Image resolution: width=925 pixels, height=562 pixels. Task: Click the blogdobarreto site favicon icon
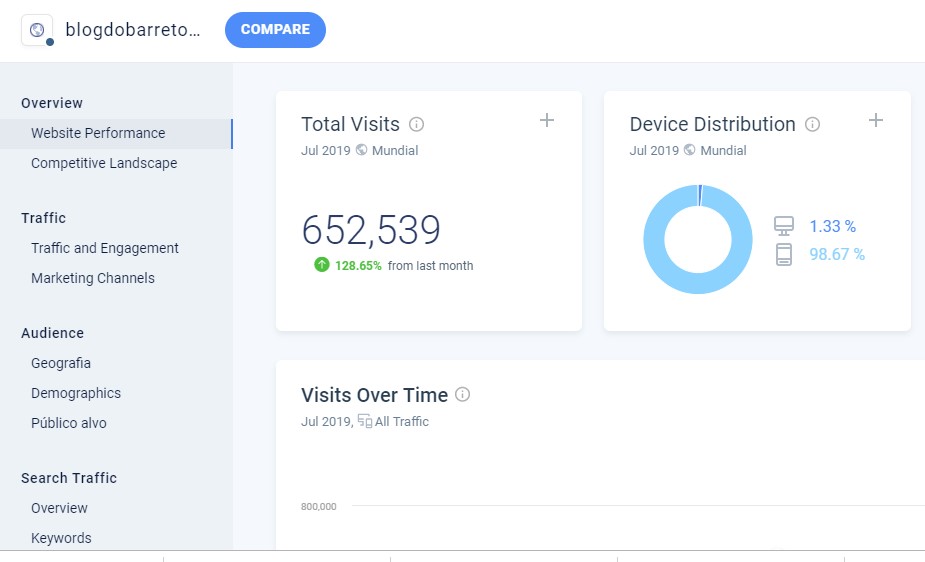click(x=37, y=30)
